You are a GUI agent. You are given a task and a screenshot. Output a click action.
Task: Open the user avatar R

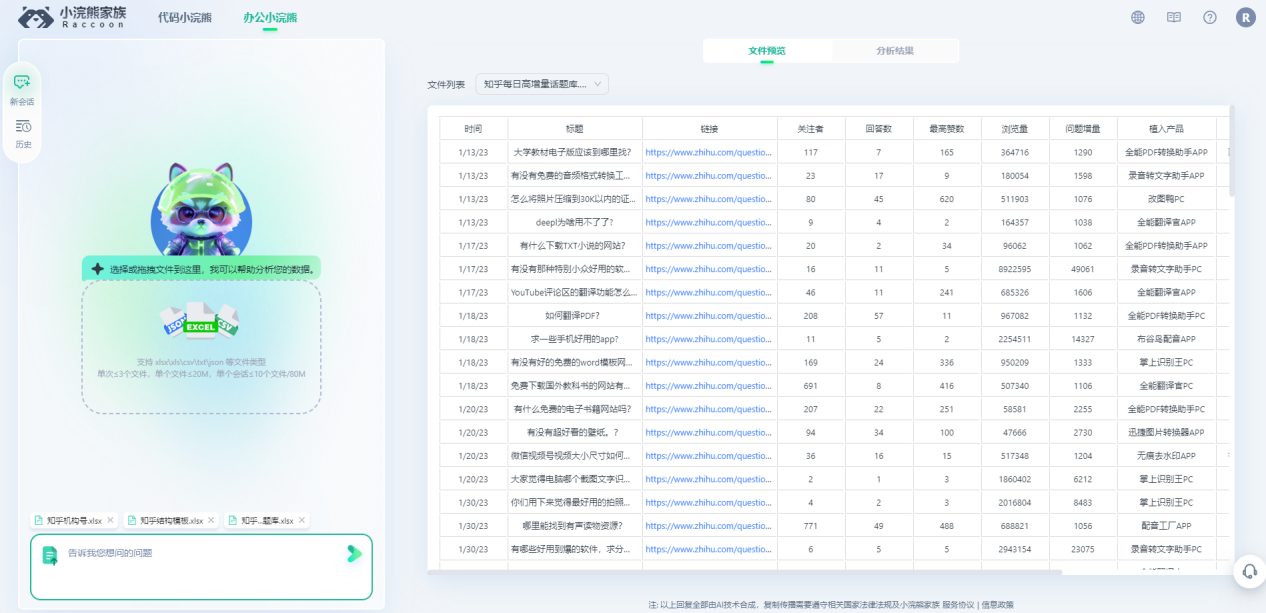(1246, 17)
